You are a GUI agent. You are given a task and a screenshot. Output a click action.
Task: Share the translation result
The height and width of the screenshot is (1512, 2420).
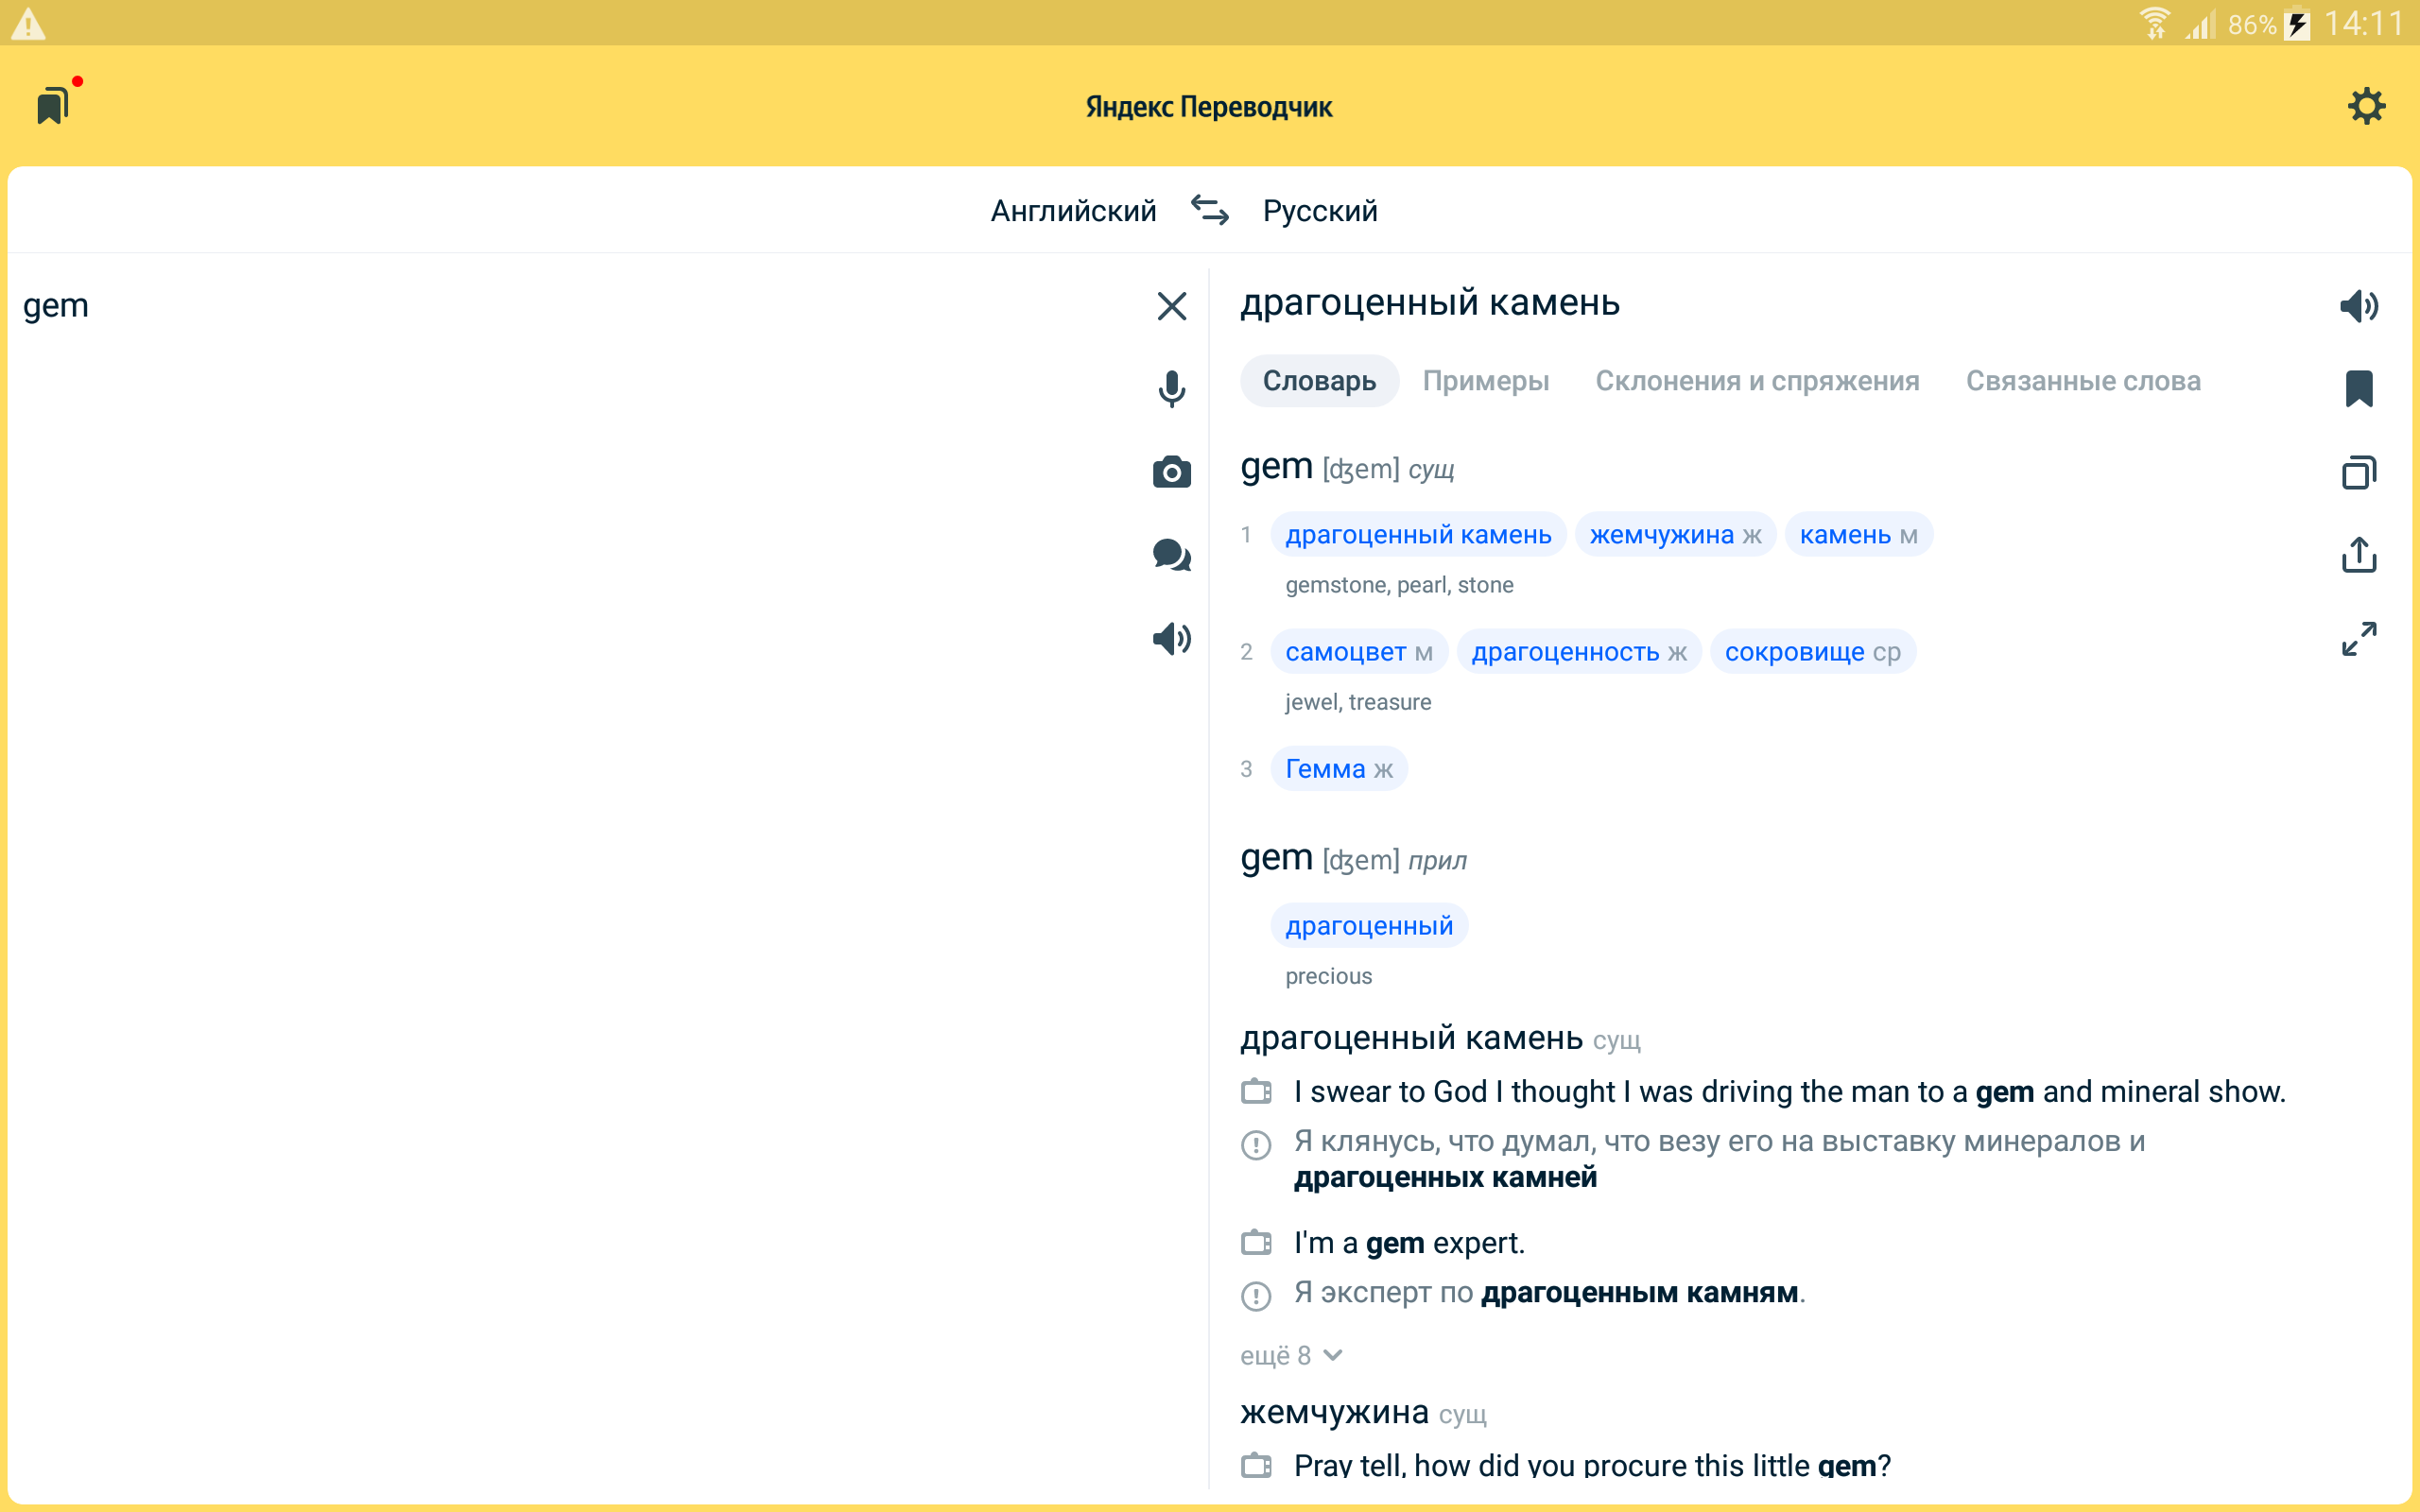[2358, 555]
